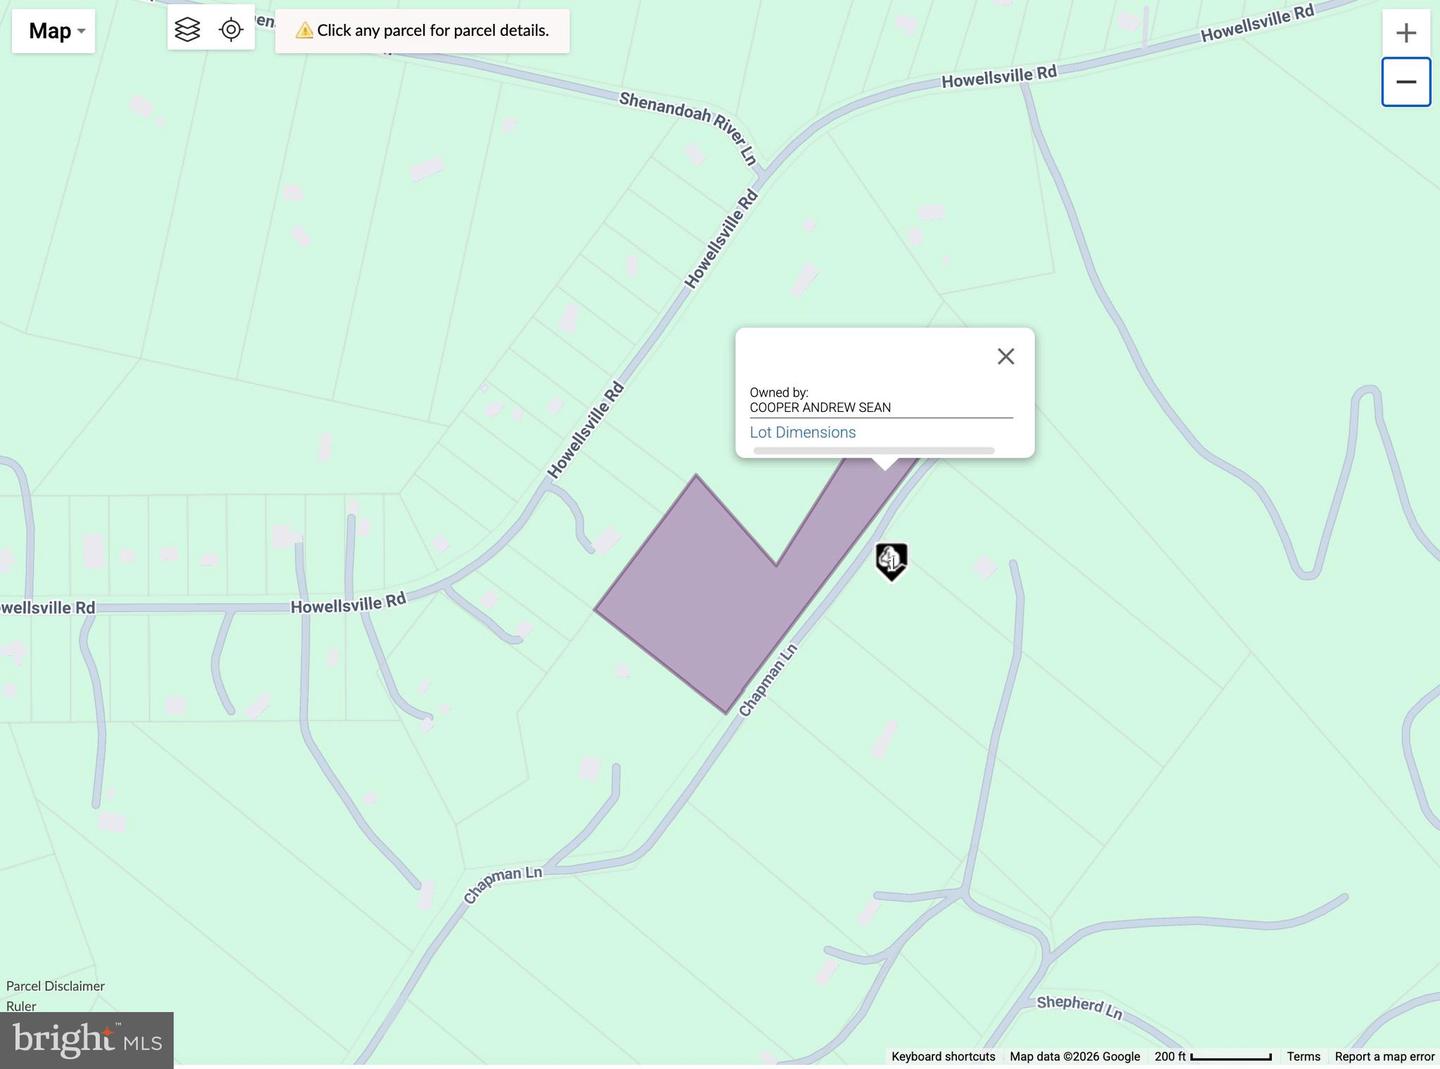Click the Parcel Disclaimer link

[55, 986]
